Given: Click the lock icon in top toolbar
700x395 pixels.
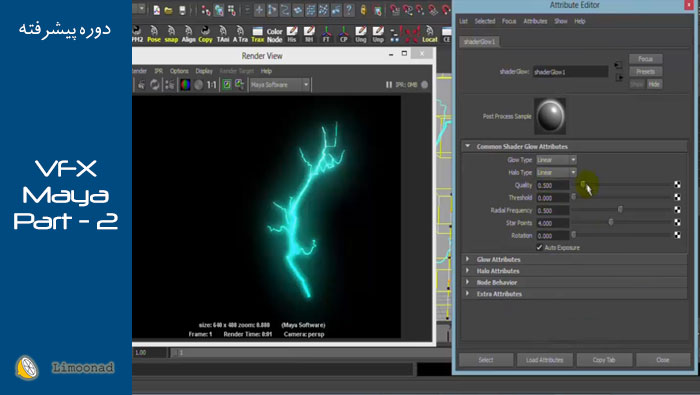Looking at the screenshot, I should [363, 10].
